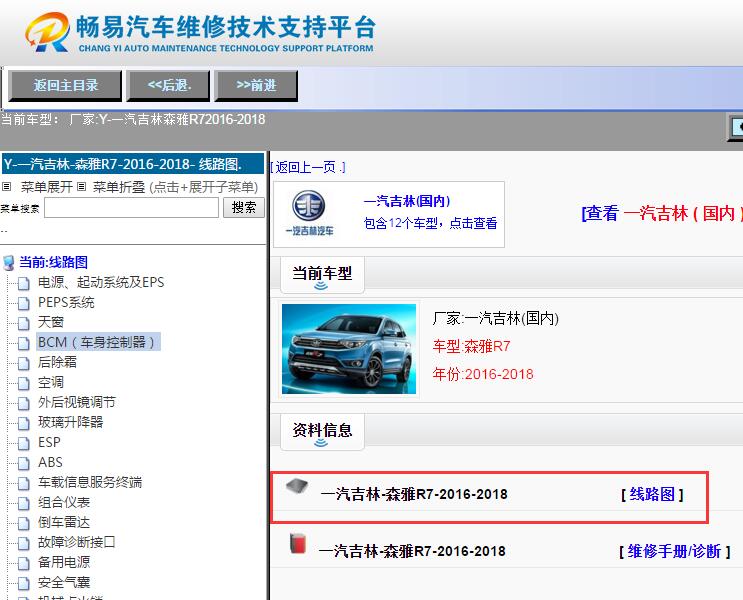Click 包含12个车型，点击查看 link
Image resolution: width=743 pixels, height=600 pixels.
tap(430, 223)
